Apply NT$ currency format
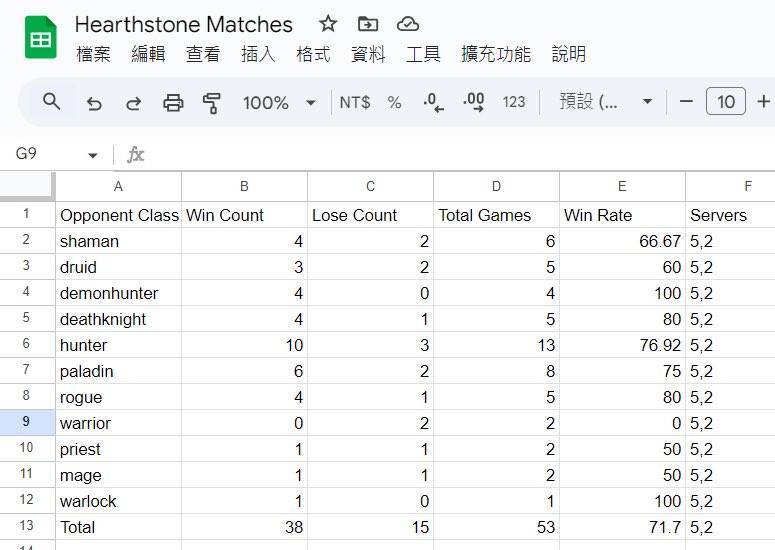The height and width of the screenshot is (550, 775). click(x=354, y=102)
